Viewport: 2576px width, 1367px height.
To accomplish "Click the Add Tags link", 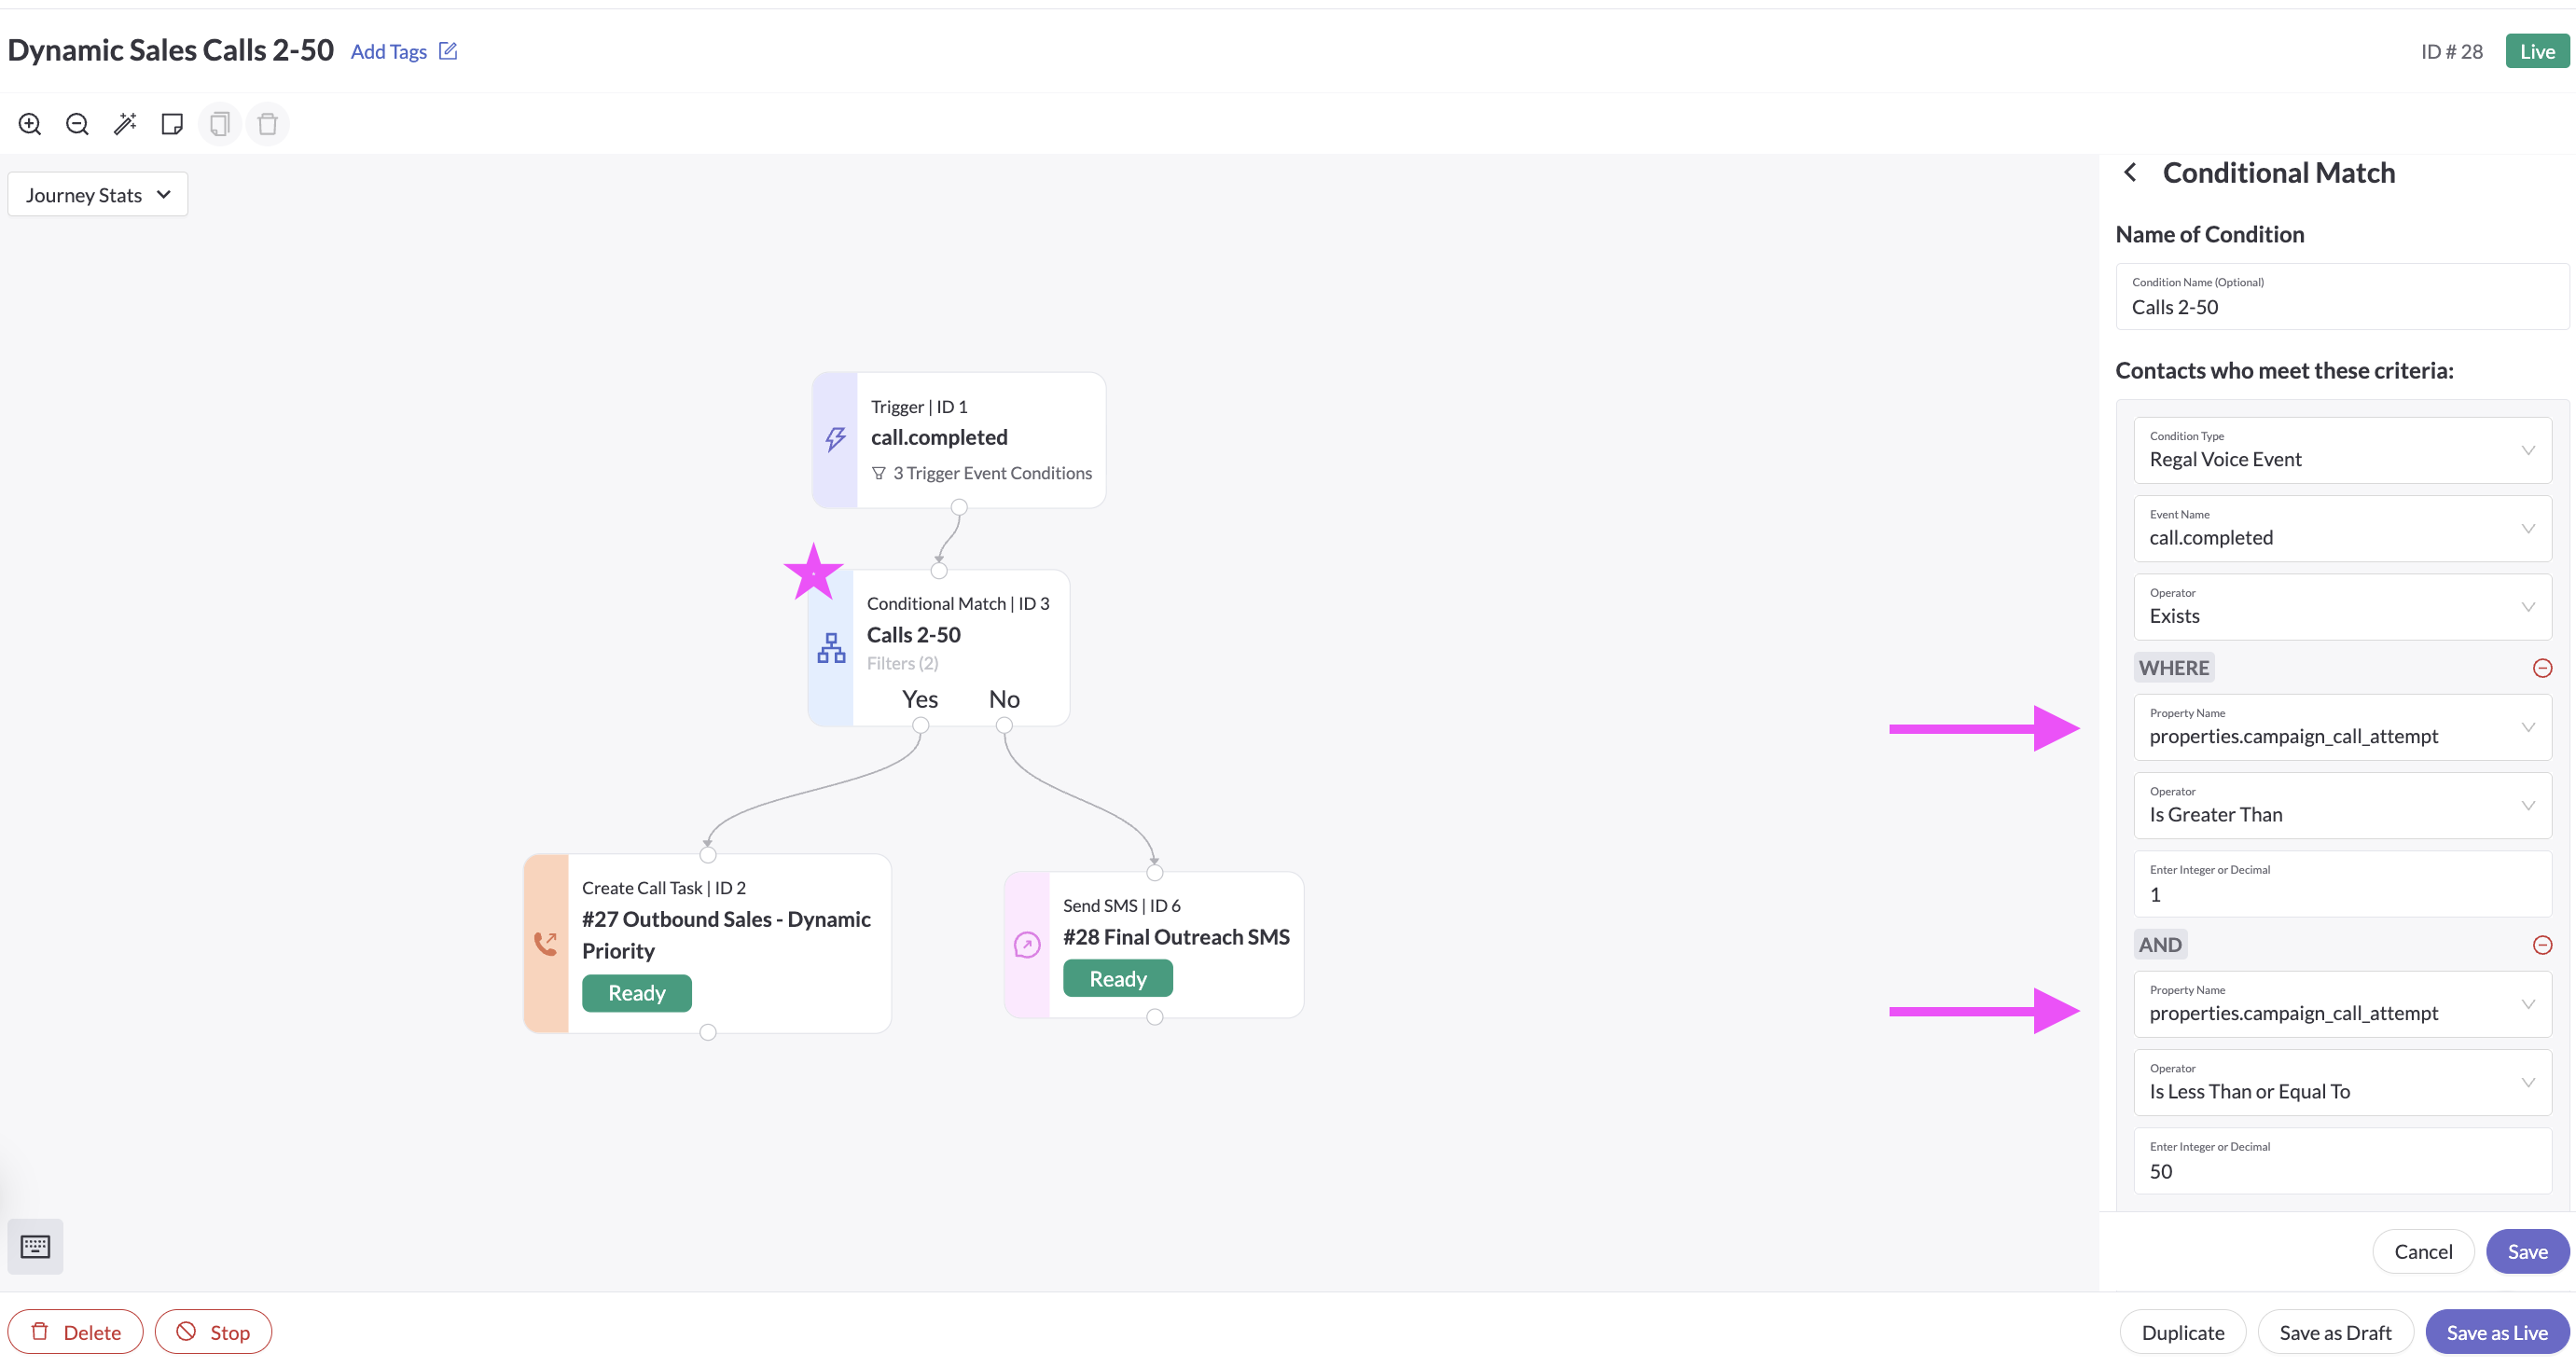I will (389, 51).
